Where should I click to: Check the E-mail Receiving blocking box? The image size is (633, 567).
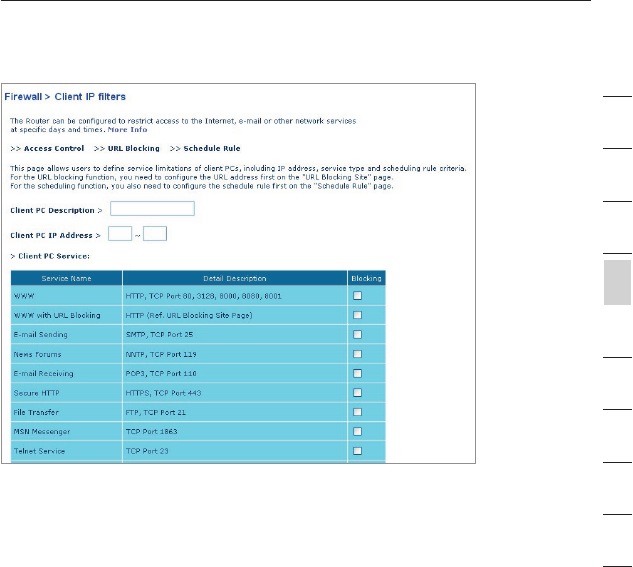(357, 373)
